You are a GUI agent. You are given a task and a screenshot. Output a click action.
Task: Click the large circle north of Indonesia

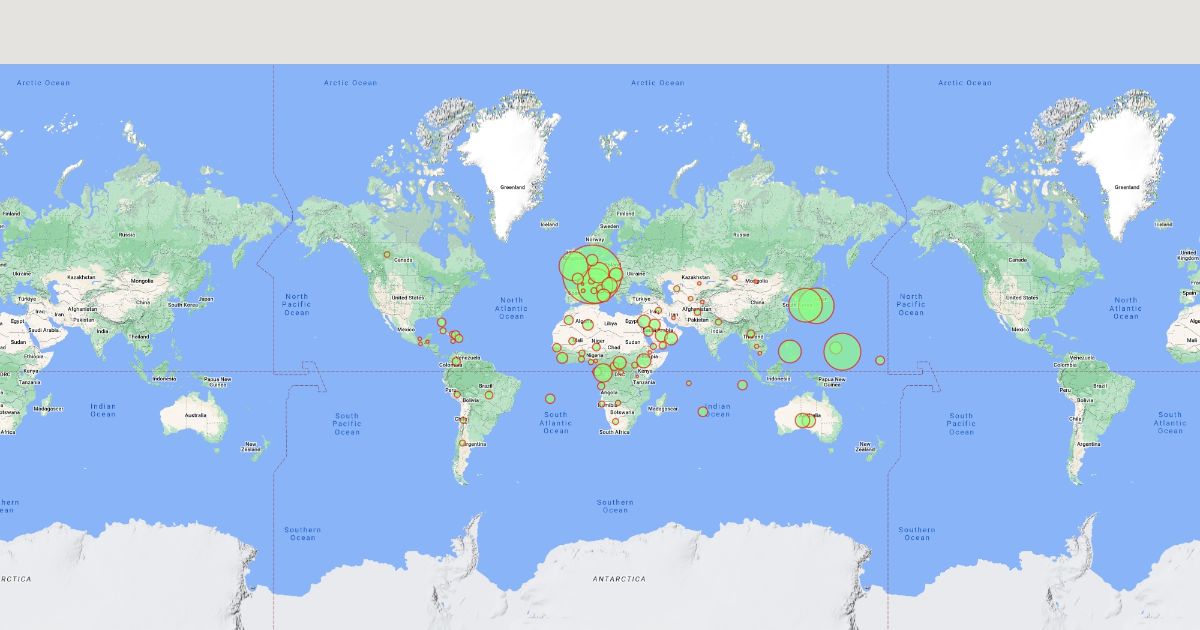[x=790, y=351]
